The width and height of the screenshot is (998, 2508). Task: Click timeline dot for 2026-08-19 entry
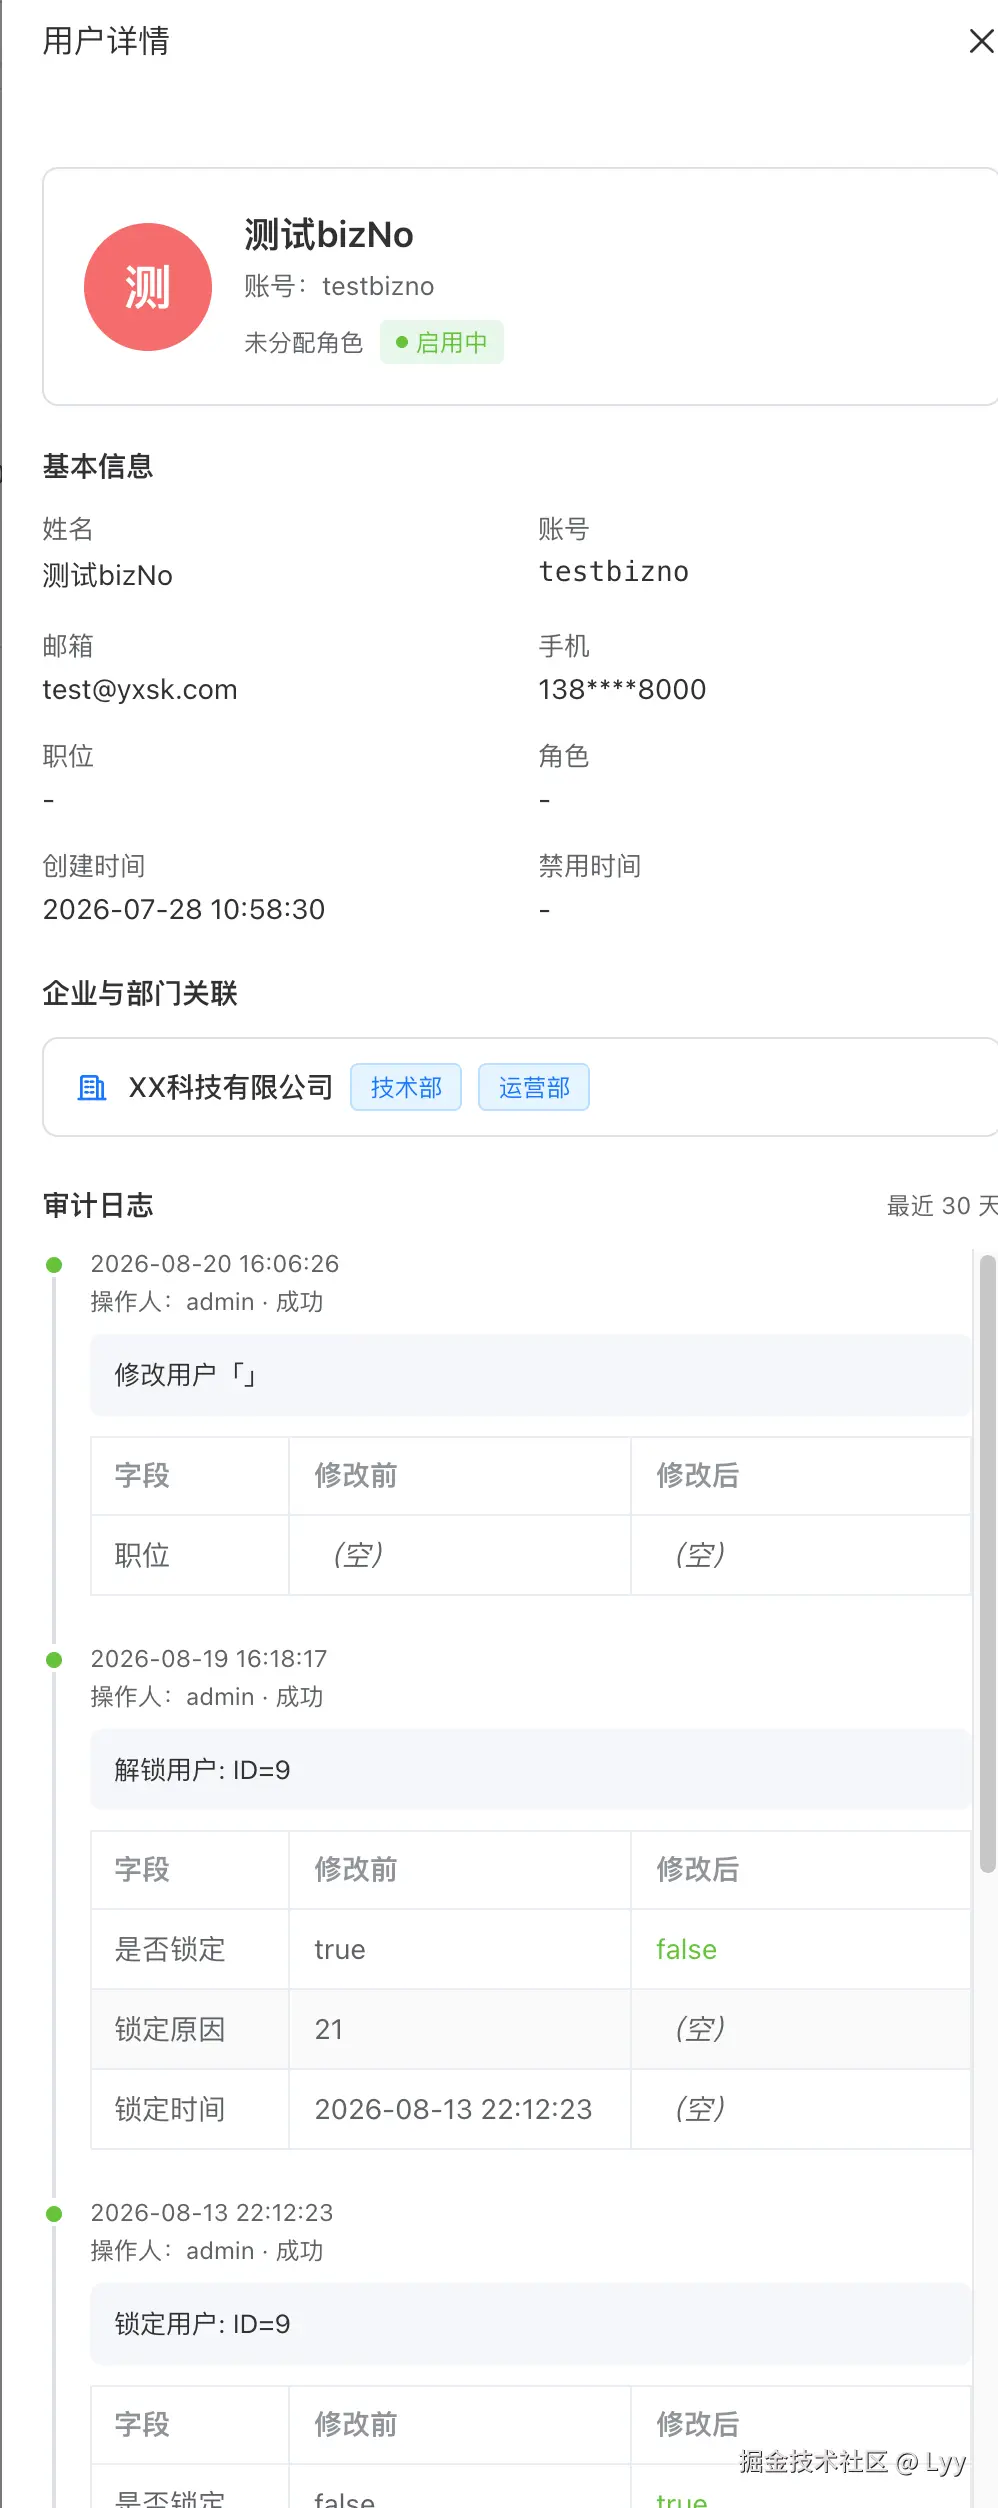(55, 1660)
